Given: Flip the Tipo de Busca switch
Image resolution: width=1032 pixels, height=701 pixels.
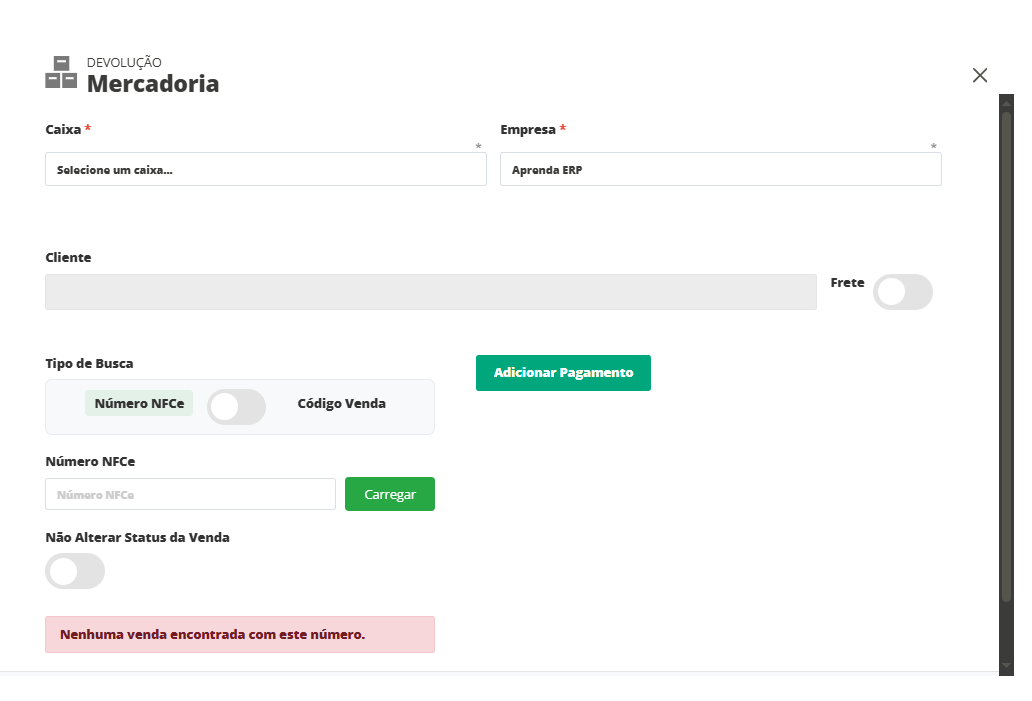Looking at the screenshot, I should point(236,407).
